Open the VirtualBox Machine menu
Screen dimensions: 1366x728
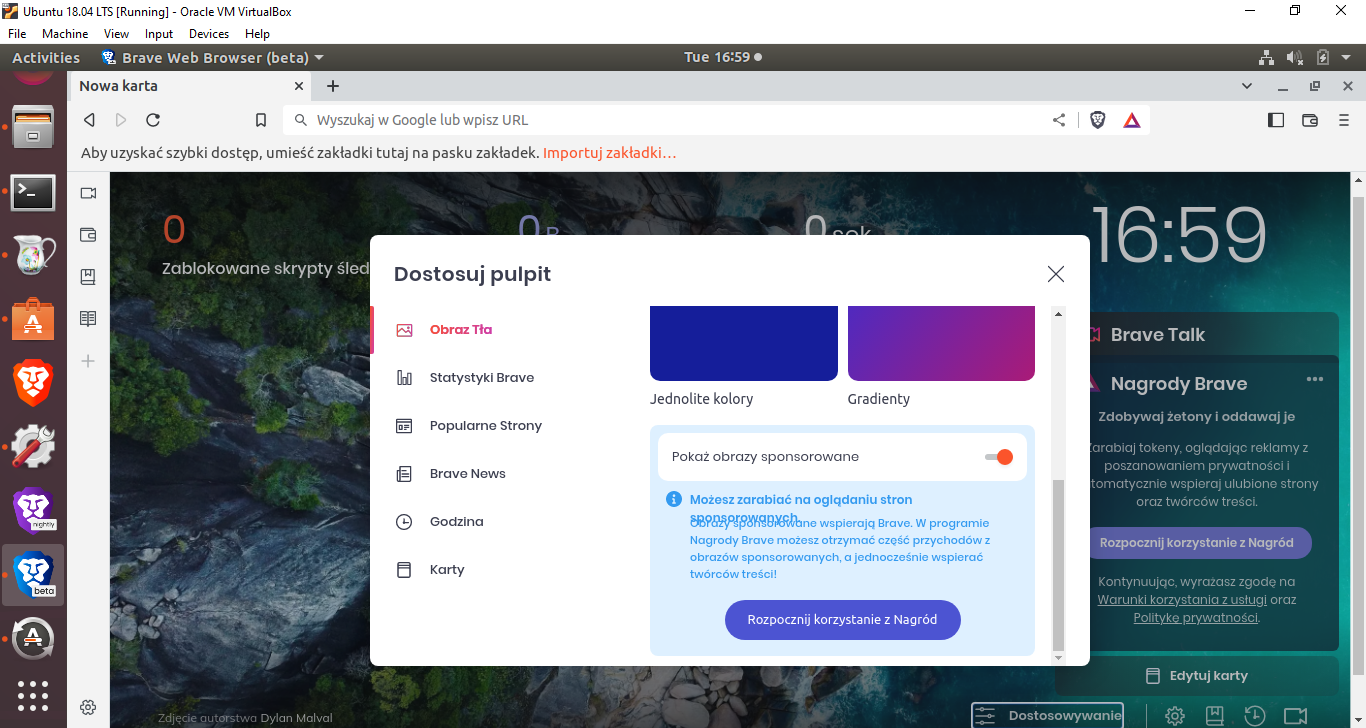click(65, 34)
